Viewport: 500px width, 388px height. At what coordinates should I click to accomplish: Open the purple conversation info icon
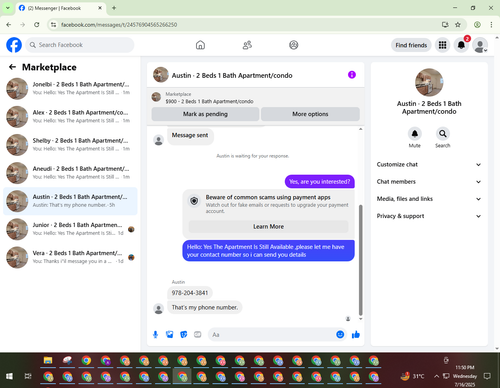(352, 75)
